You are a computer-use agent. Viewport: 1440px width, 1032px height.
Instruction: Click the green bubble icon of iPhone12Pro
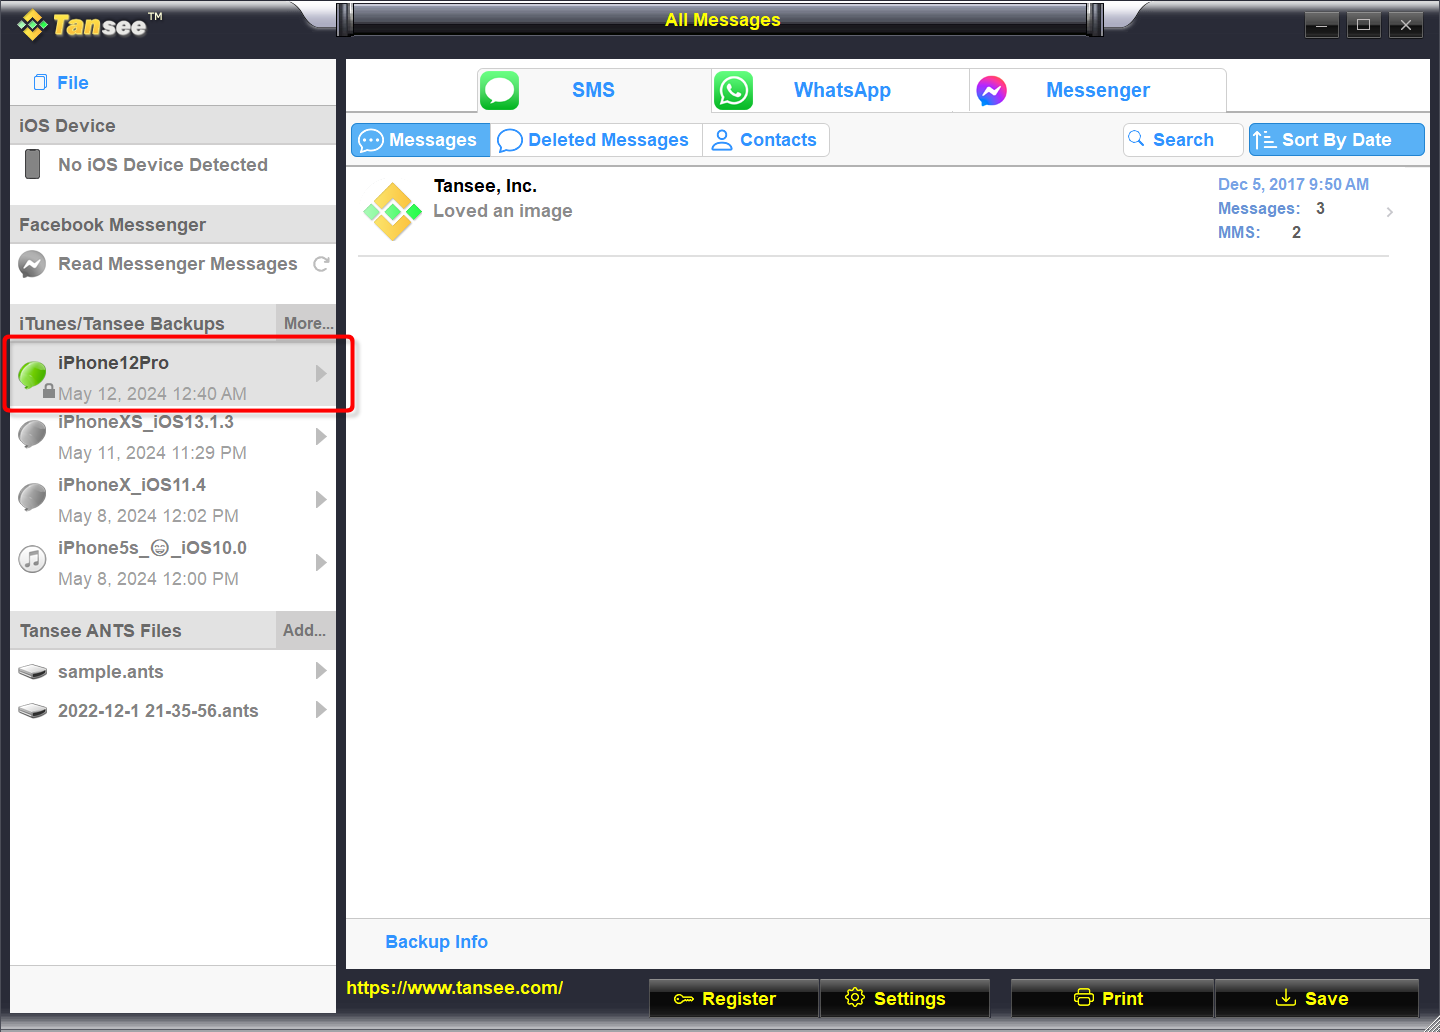click(x=32, y=375)
